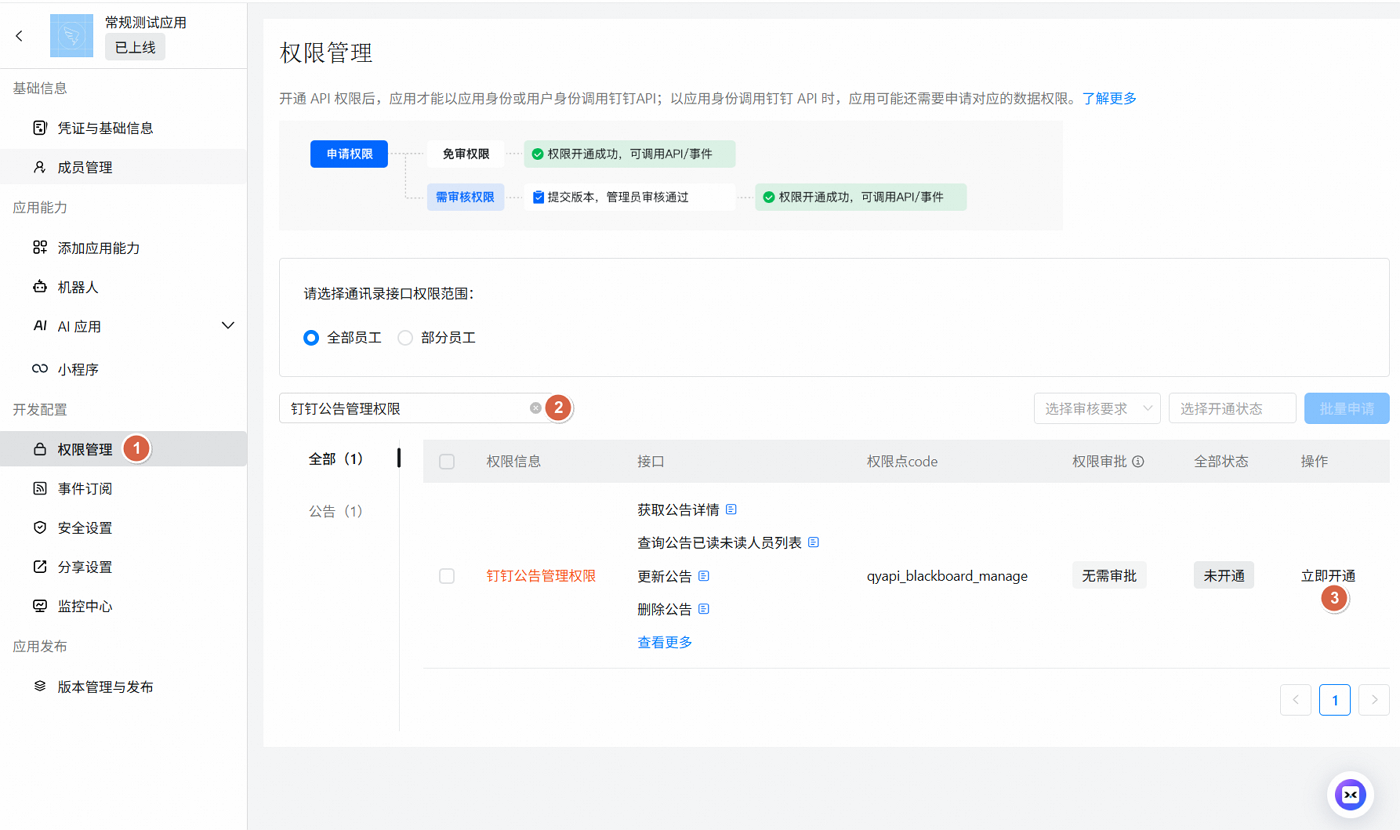
Task: Open the doc icon beside 查询公告已读未读人员列表
Action: (x=813, y=543)
